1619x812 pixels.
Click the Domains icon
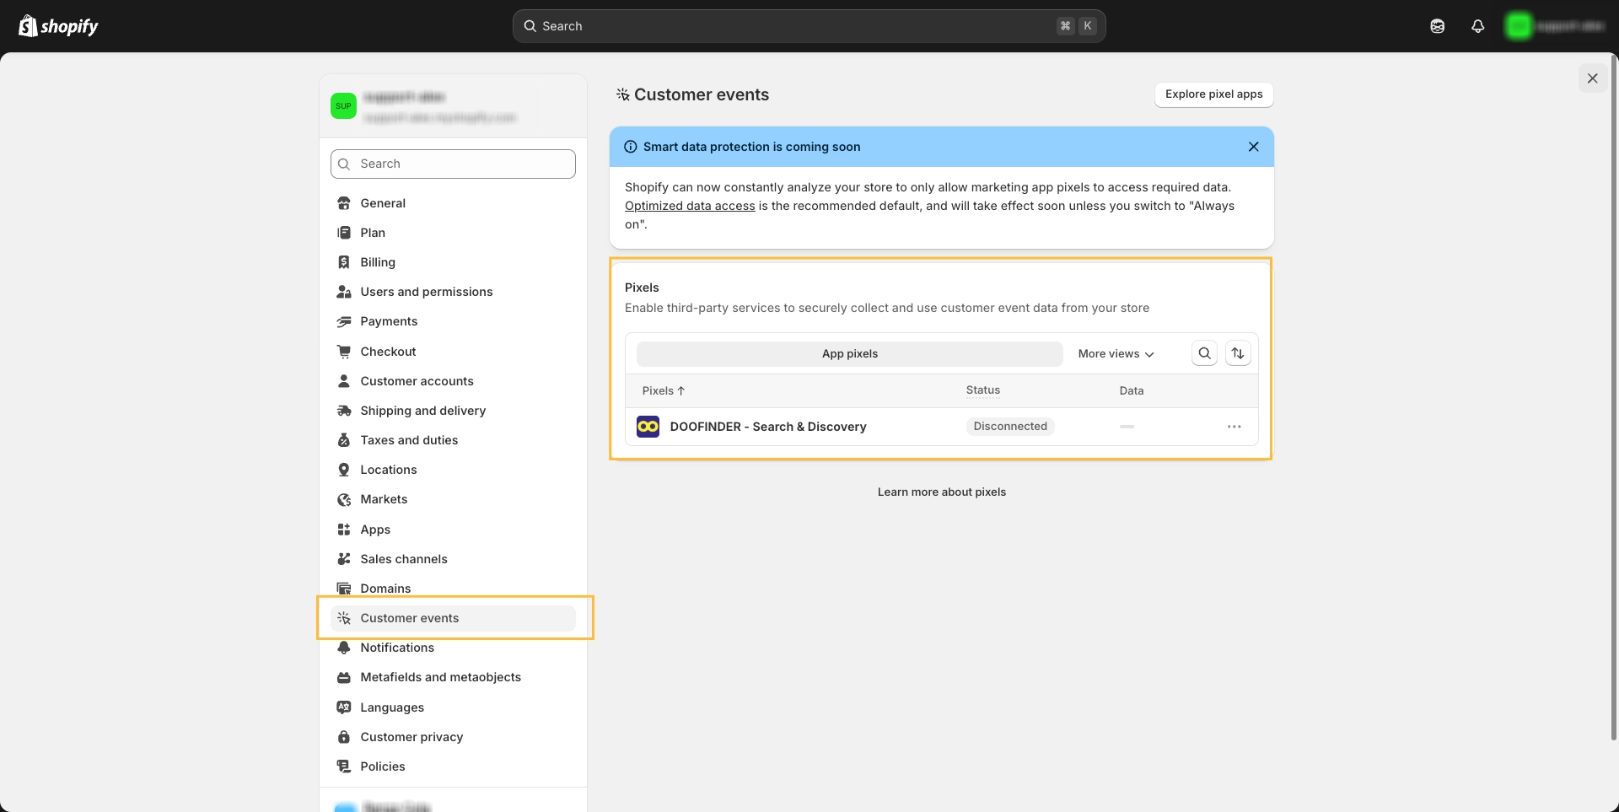(344, 589)
